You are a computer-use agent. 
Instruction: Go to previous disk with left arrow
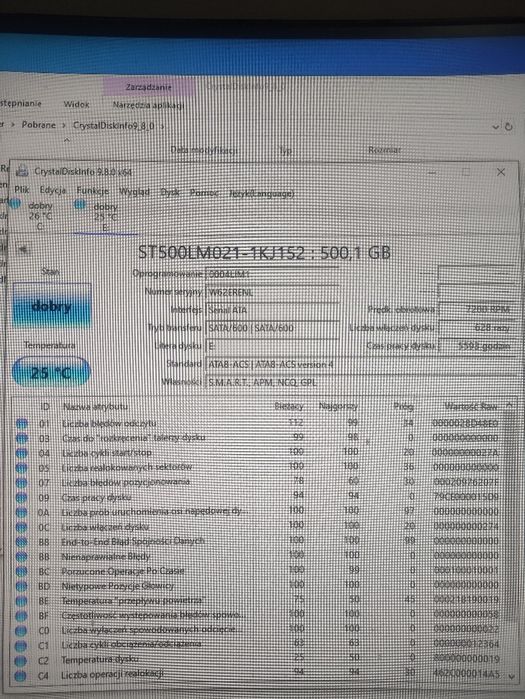(x=21, y=250)
